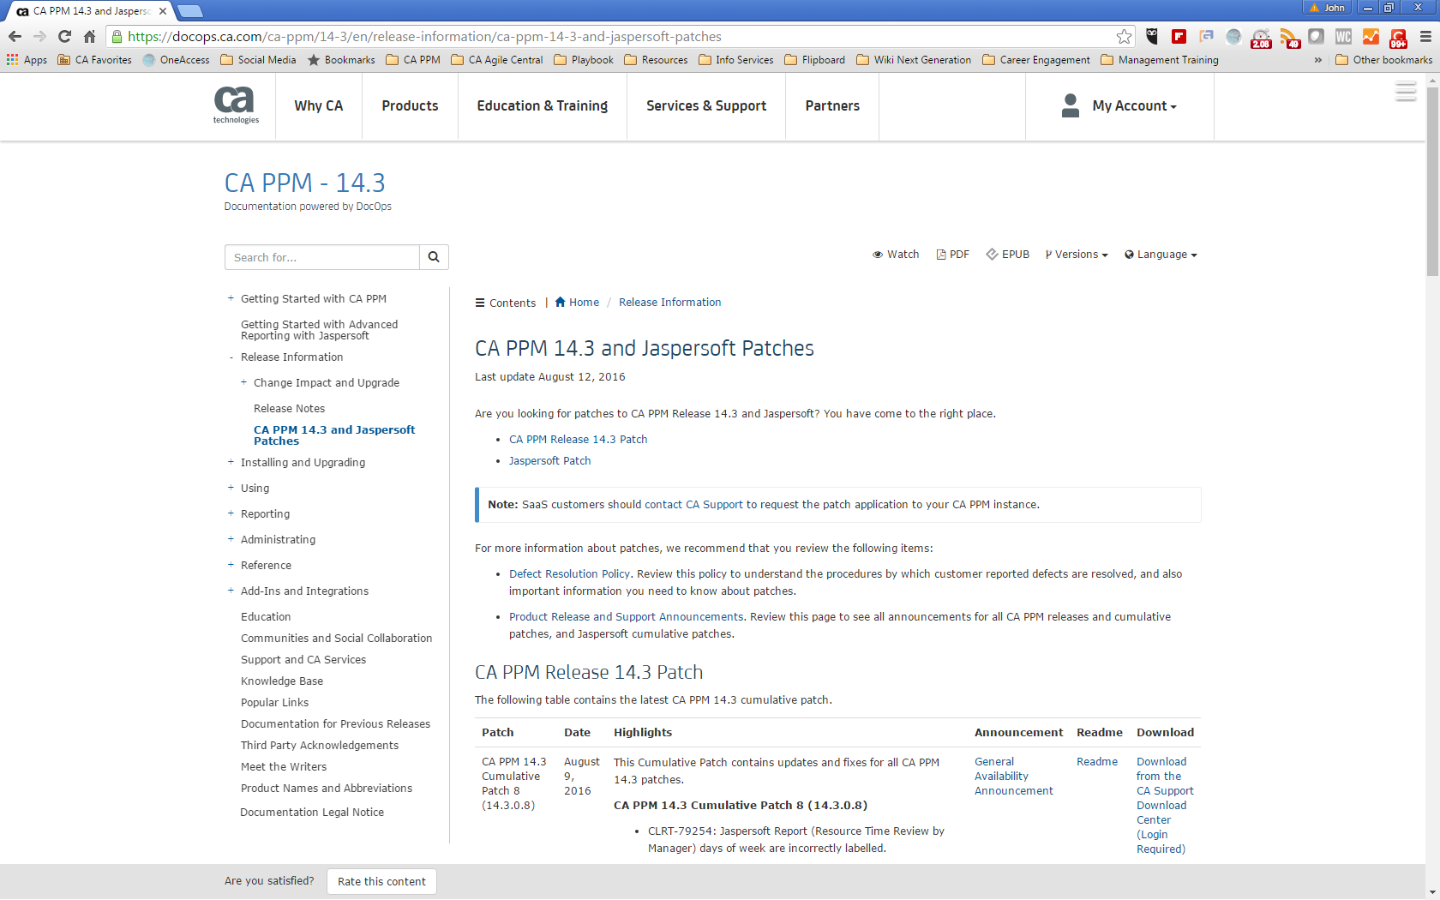The height and width of the screenshot is (900, 1440).
Task: Open Product Release and Support Announcements link
Action: pos(626,617)
